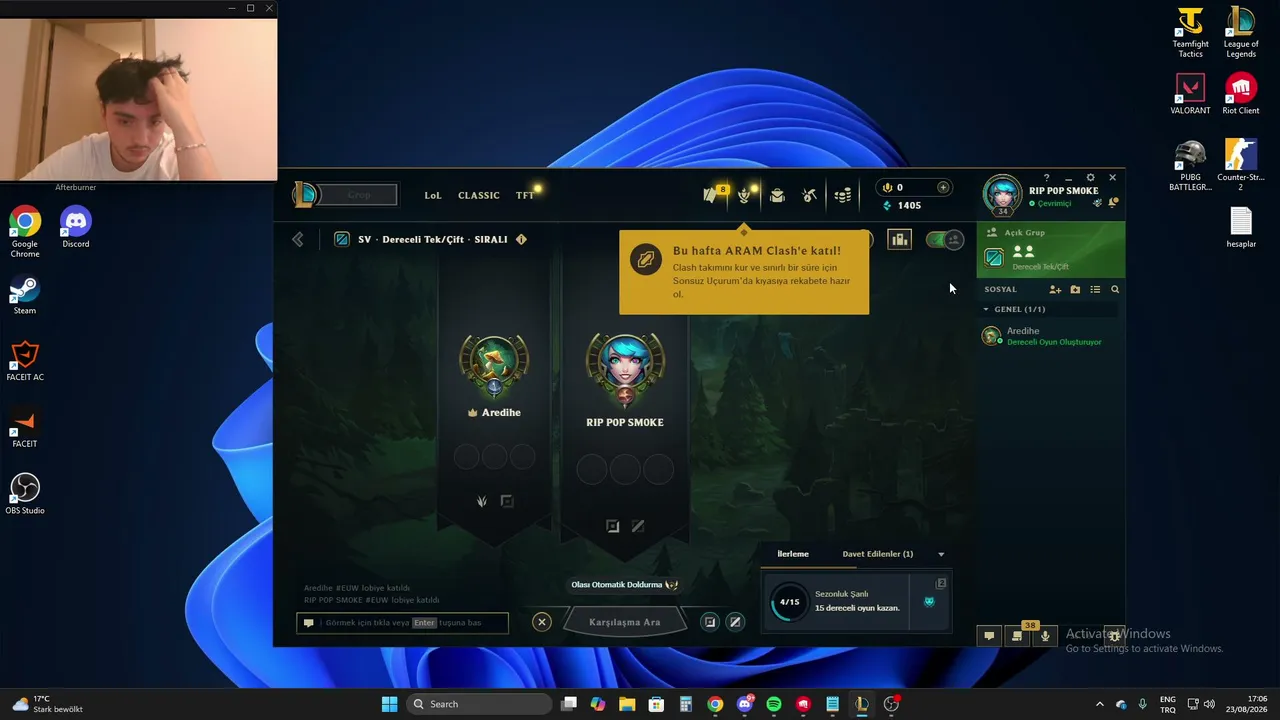Image resolution: width=1280 pixels, height=720 pixels.
Task: Open the store coins icon
Action: (x=843, y=195)
